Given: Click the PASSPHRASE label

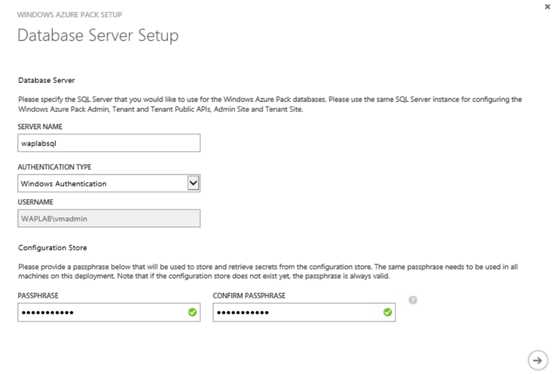Looking at the screenshot, I should tap(38, 296).
